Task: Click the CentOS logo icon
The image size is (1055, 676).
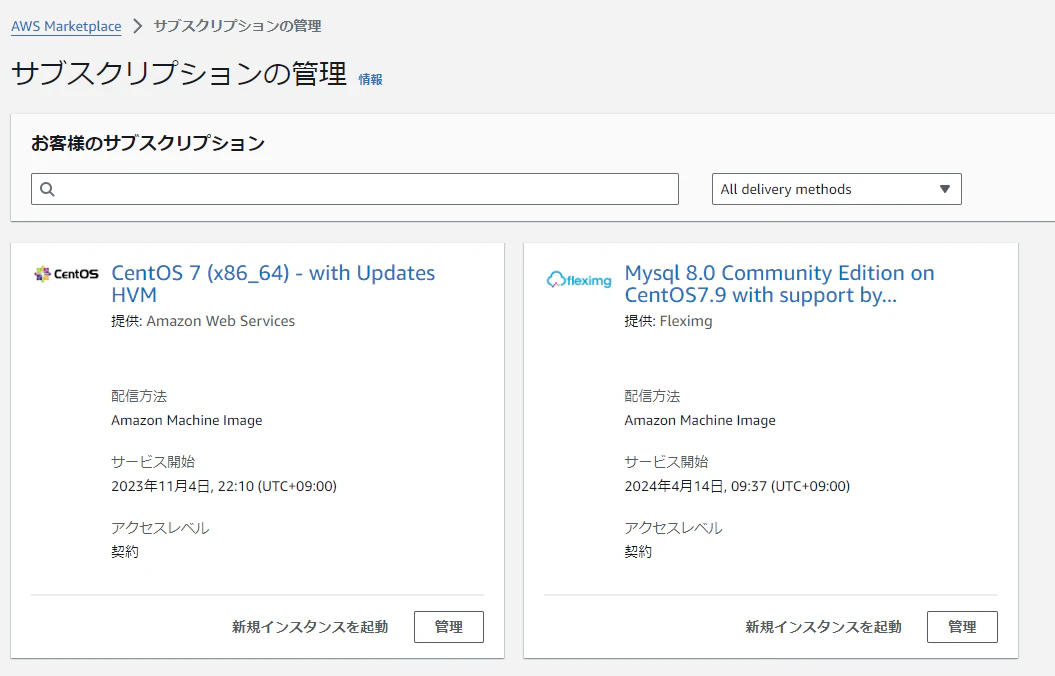Action: [x=66, y=274]
